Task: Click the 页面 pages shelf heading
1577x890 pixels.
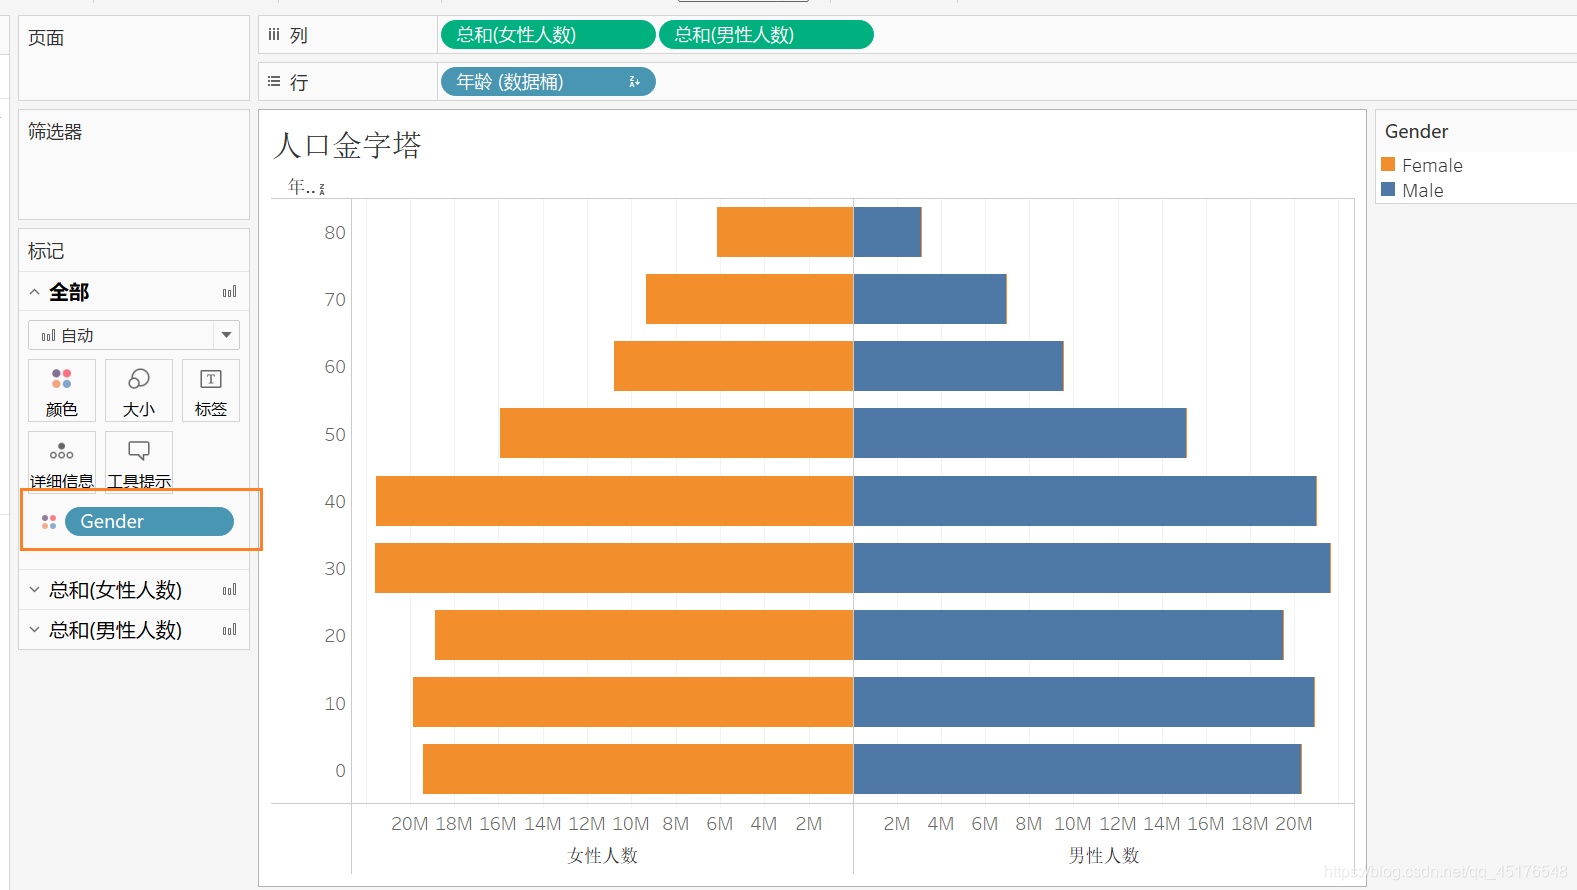Action: coord(46,38)
